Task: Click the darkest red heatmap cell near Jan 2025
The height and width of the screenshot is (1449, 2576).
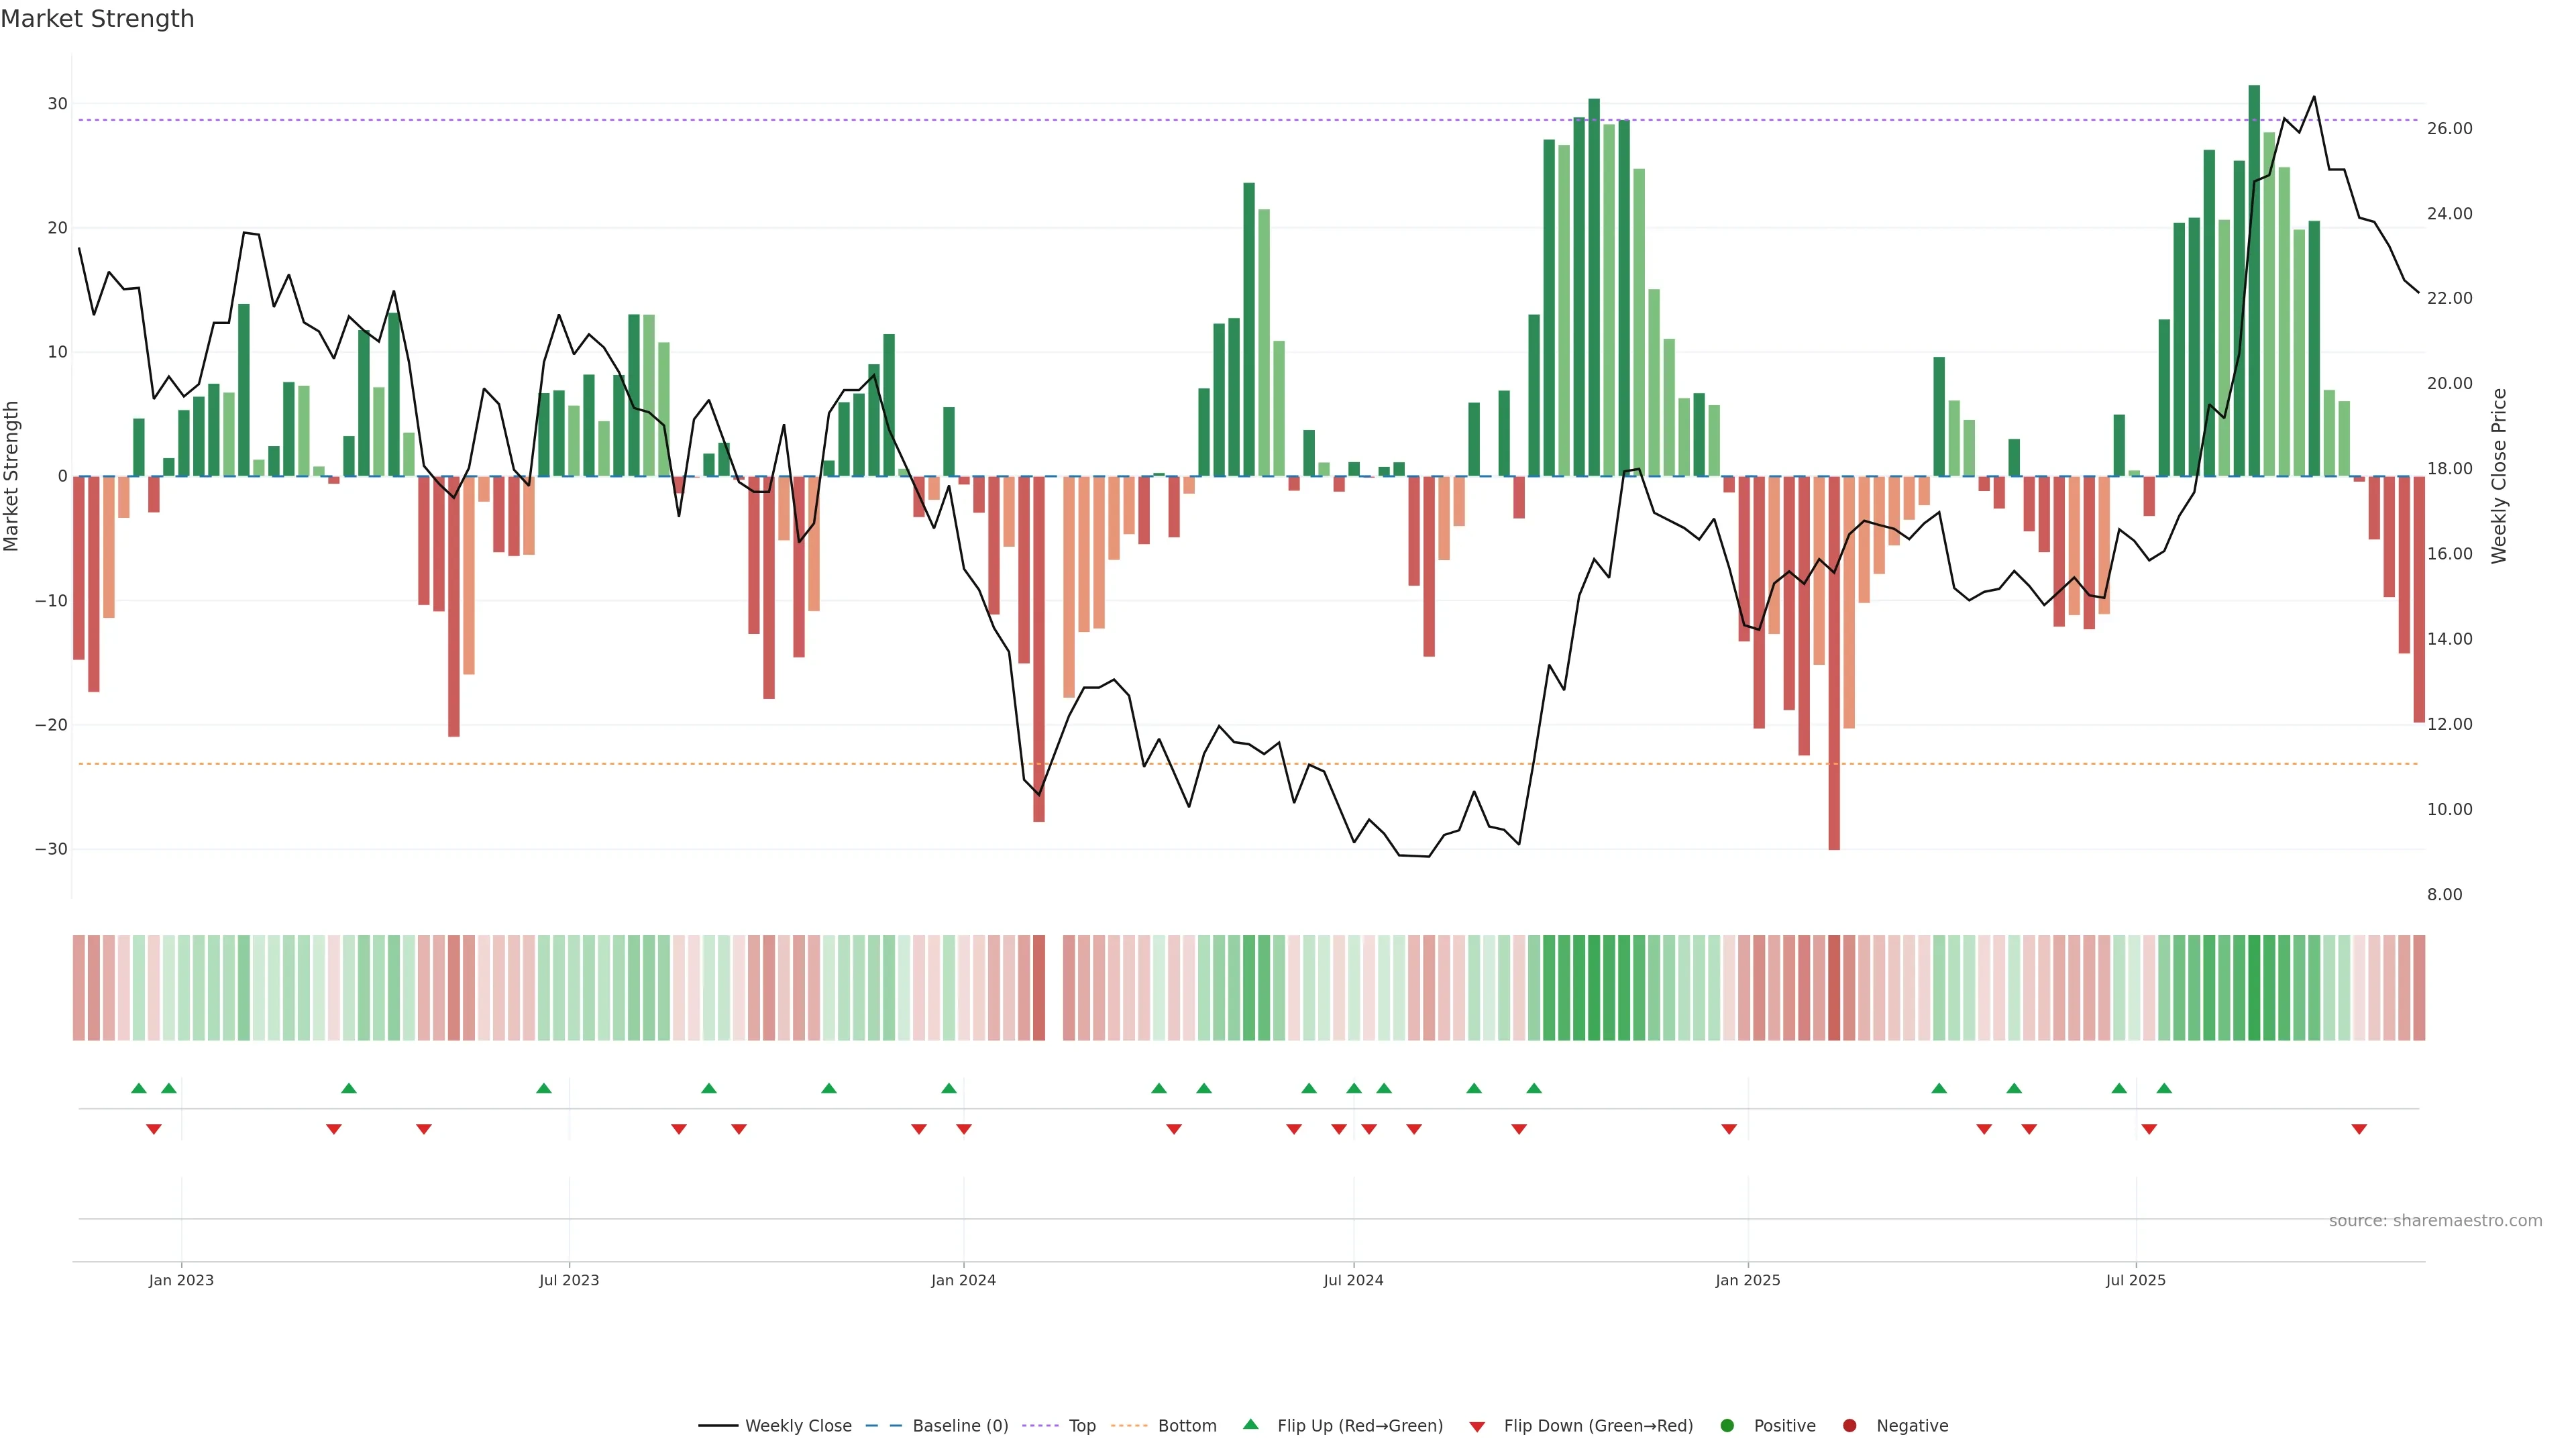Action: 1834,988
